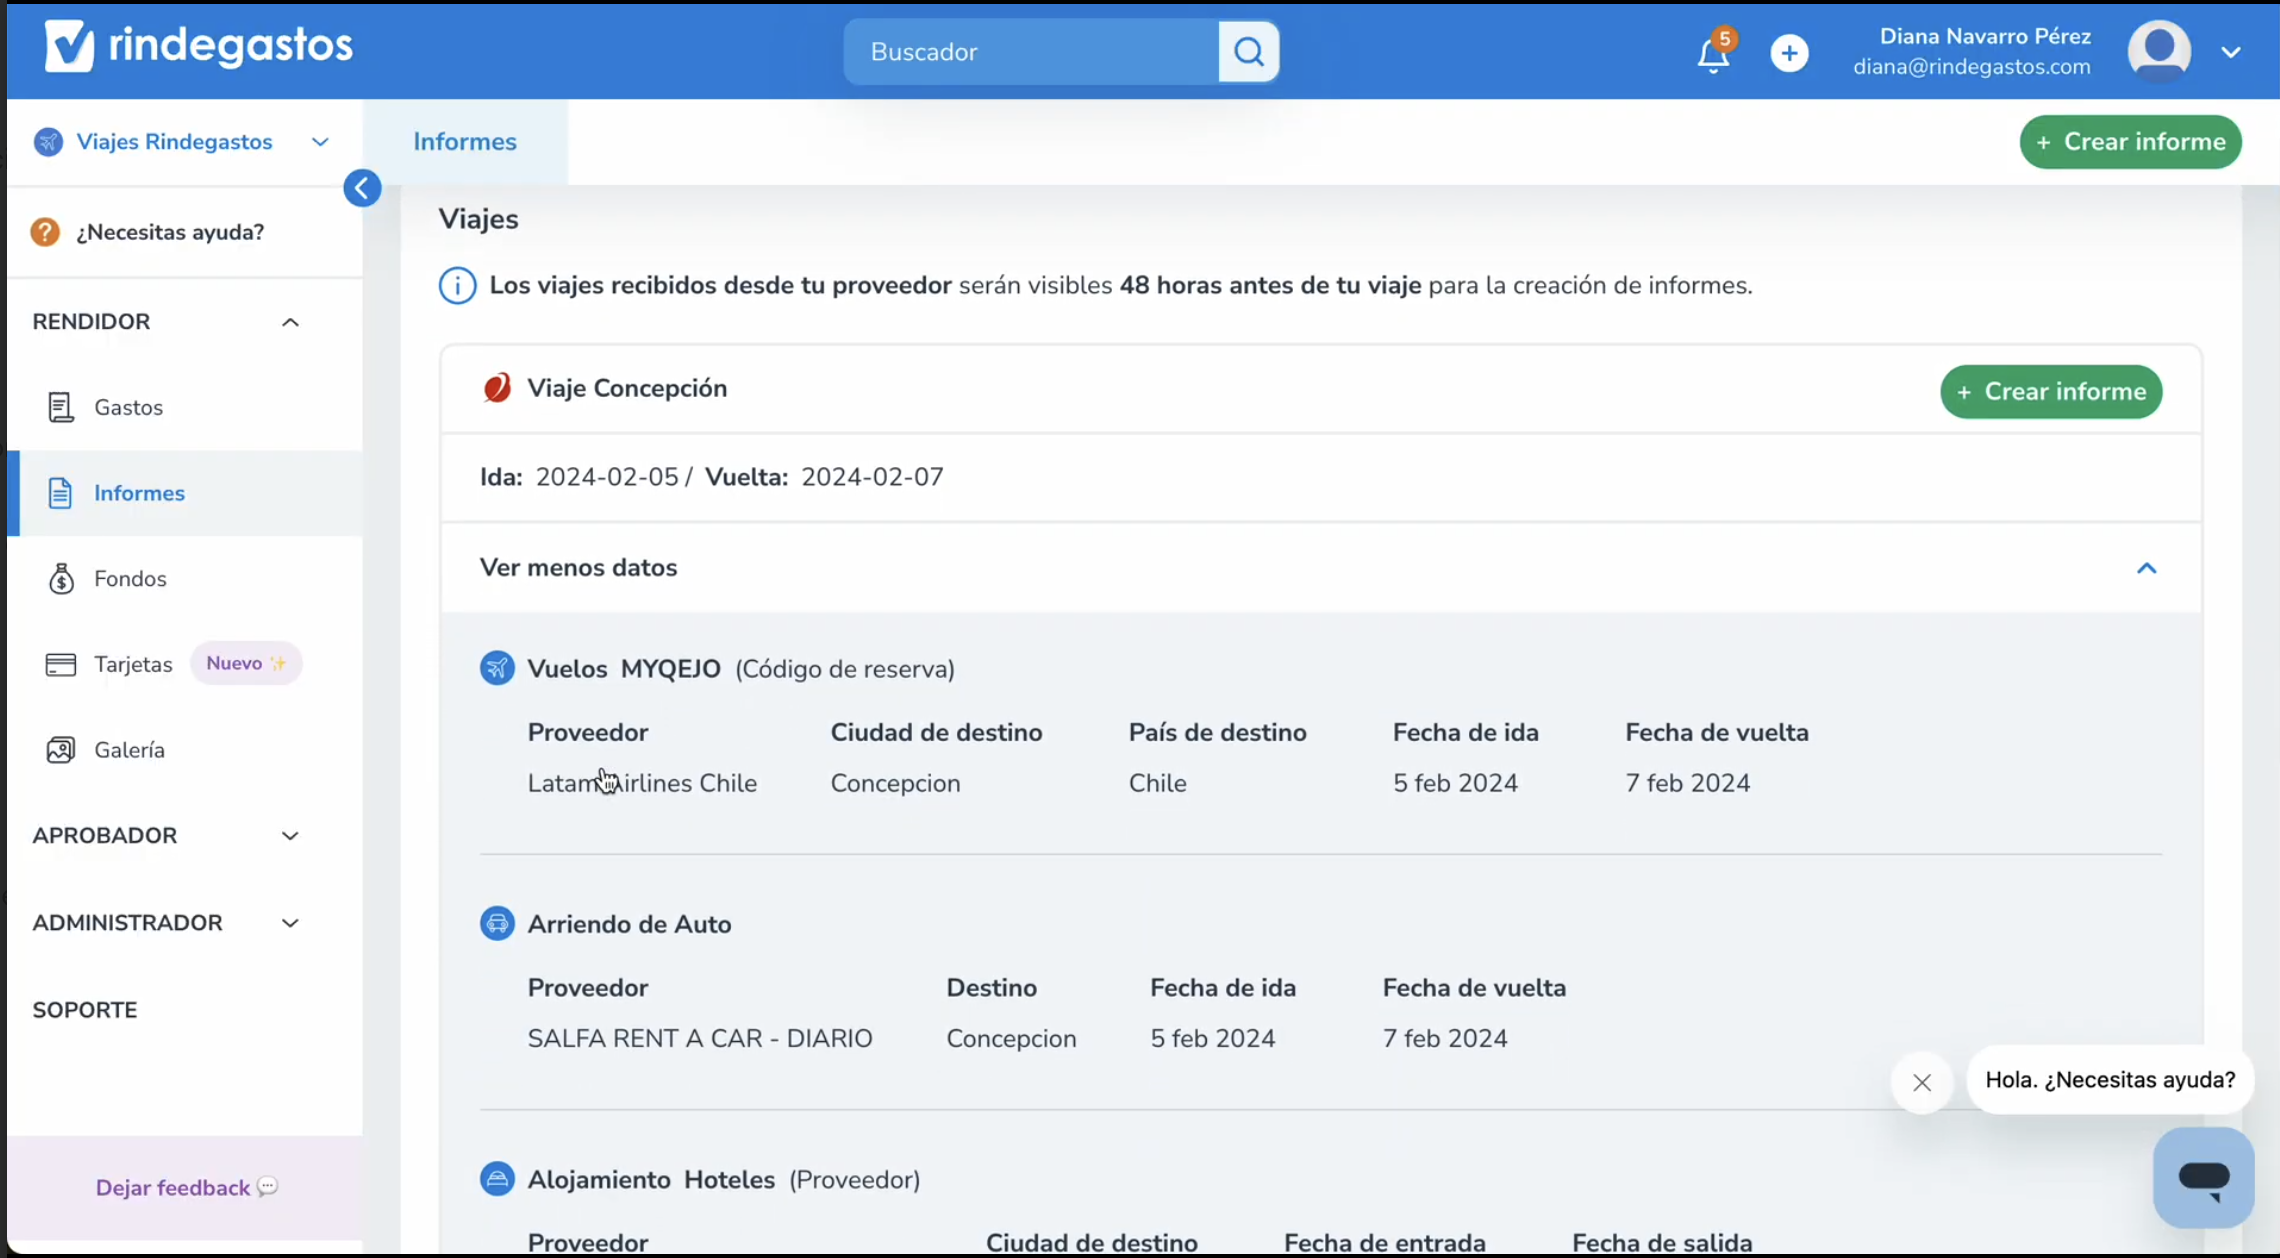Open Gastos in the sidebar
This screenshot has width=2280, height=1258.
tap(128, 407)
